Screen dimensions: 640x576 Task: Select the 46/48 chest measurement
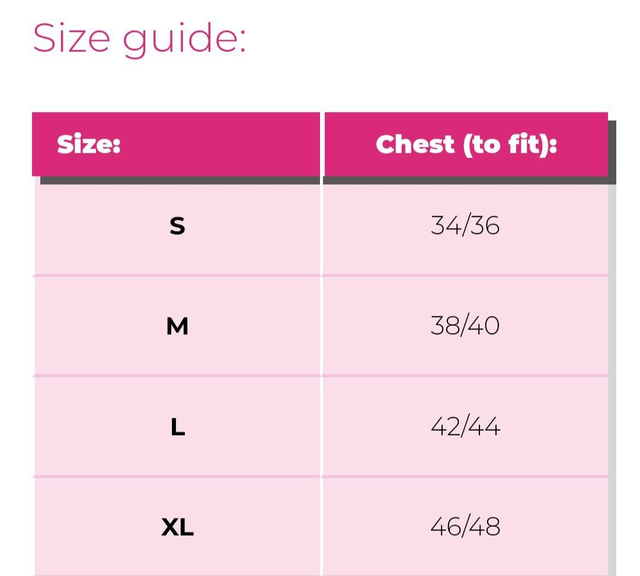tap(465, 527)
